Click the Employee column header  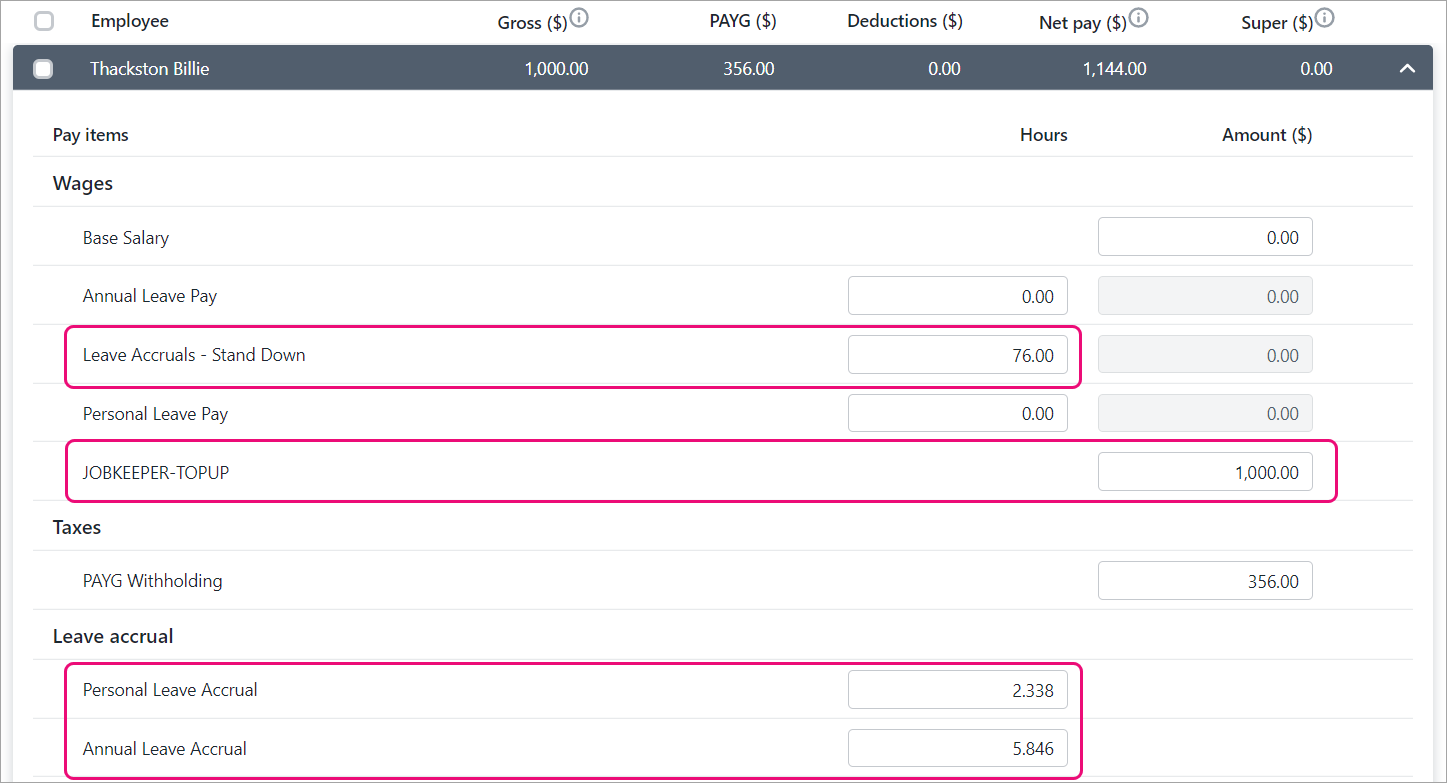[129, 21]
